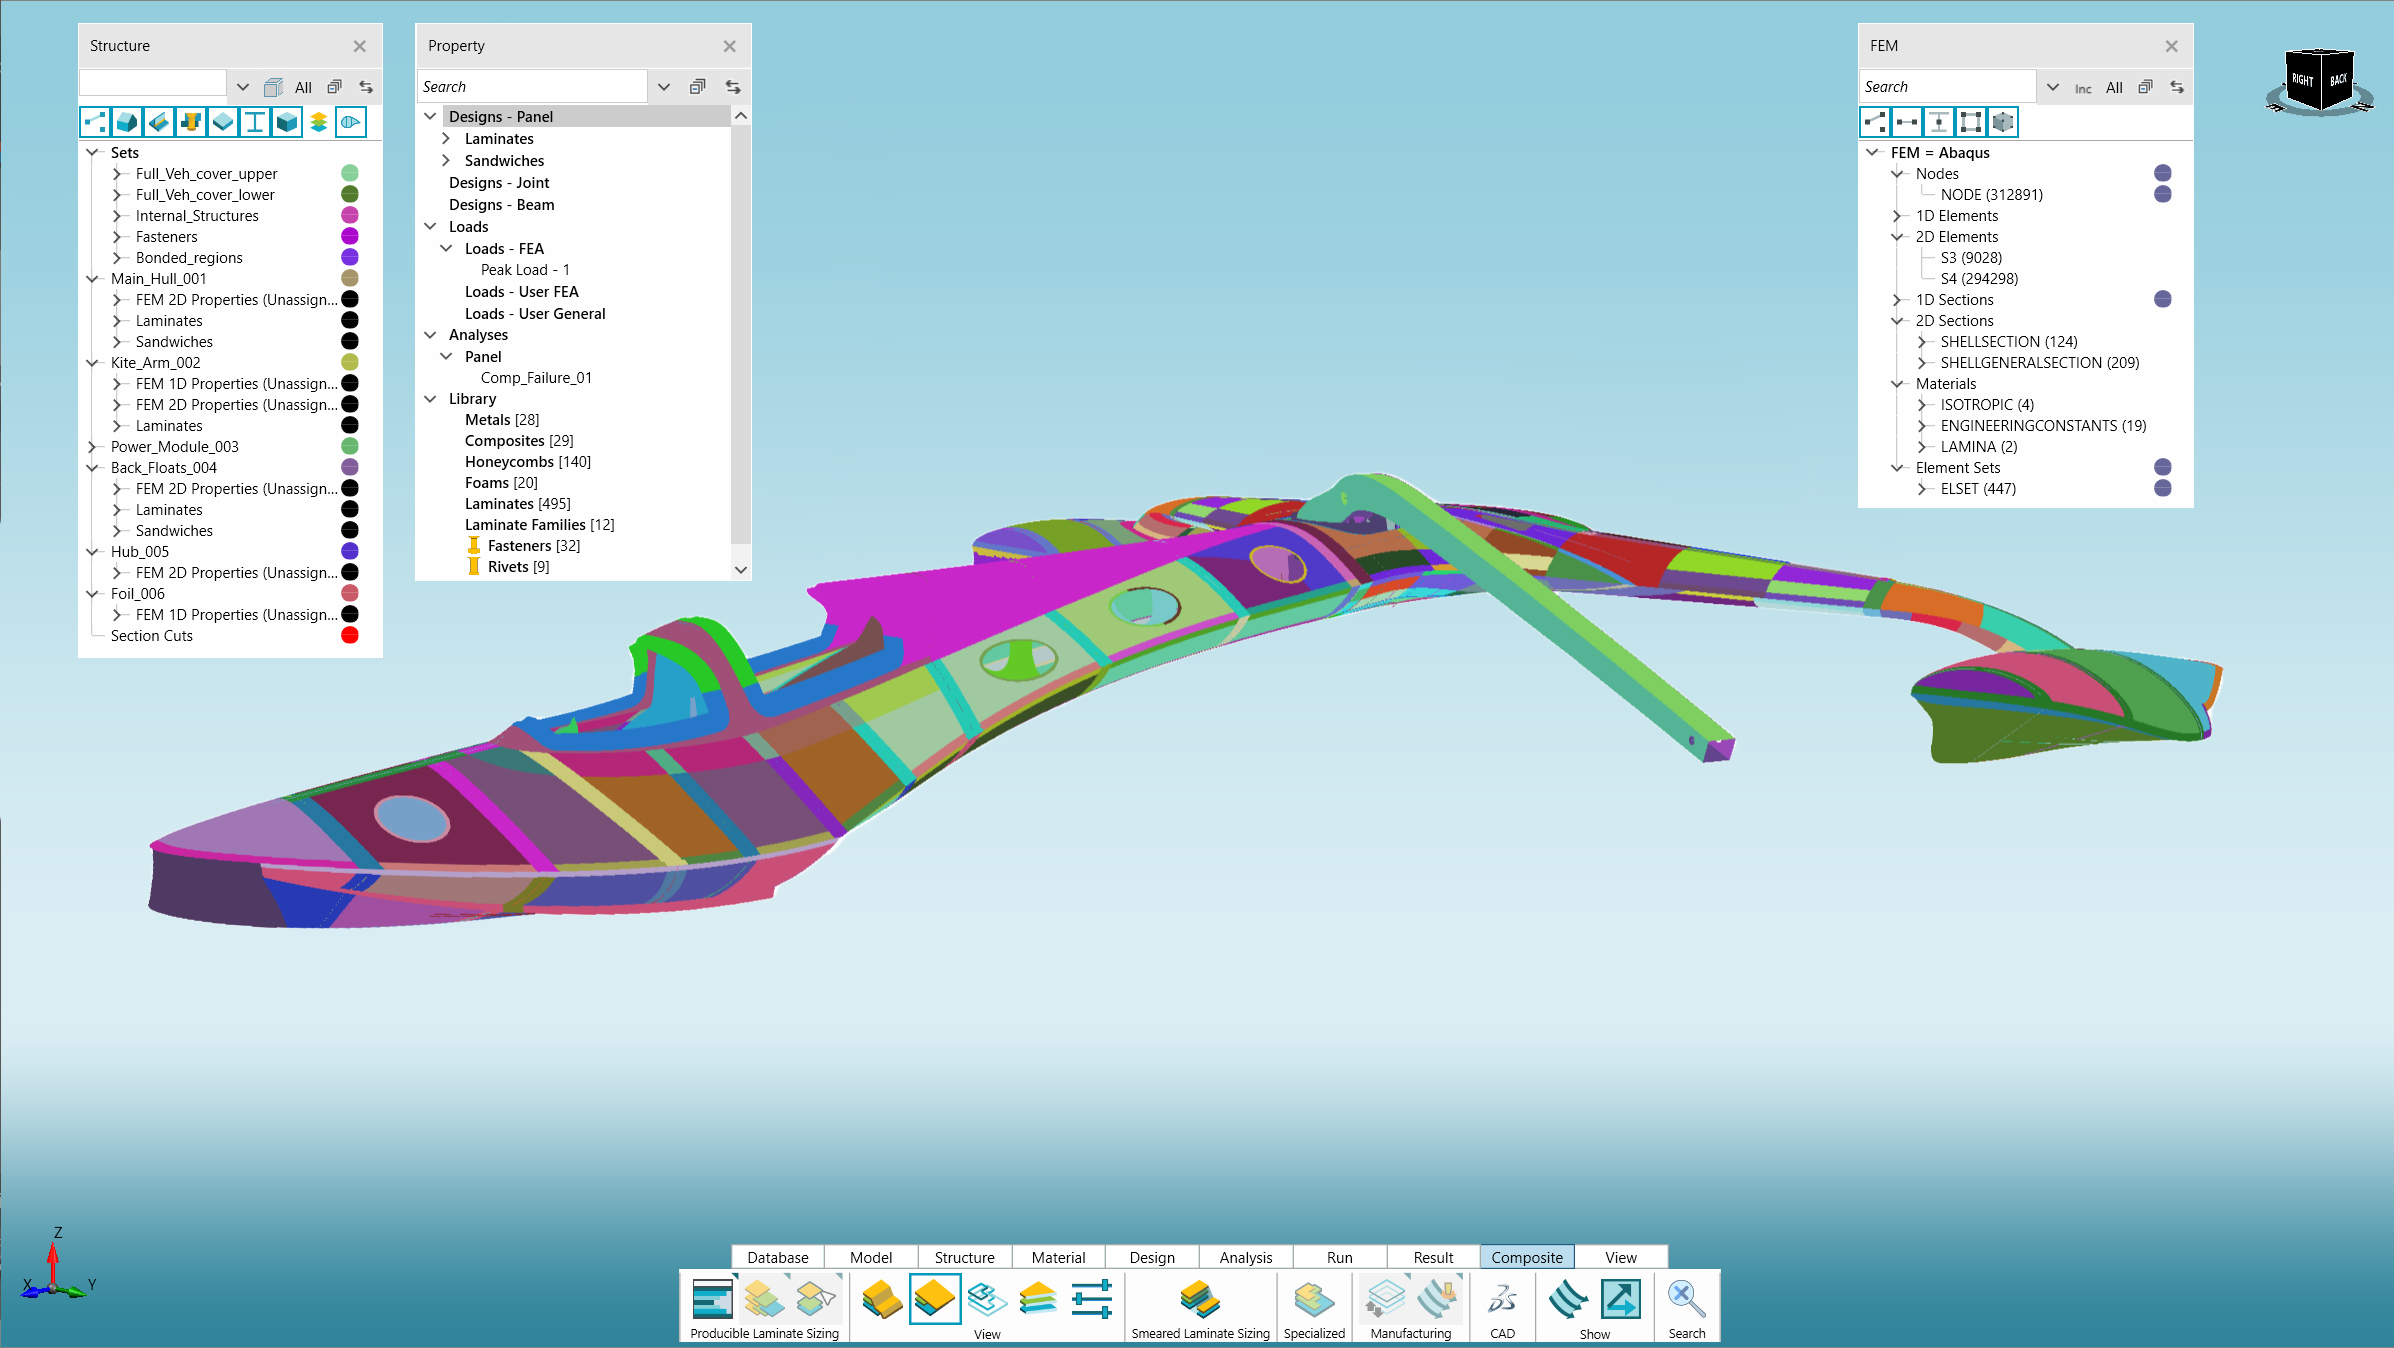2394x1348 pixels.
Task: Open the Material tab
Action: (1058, 1257)
